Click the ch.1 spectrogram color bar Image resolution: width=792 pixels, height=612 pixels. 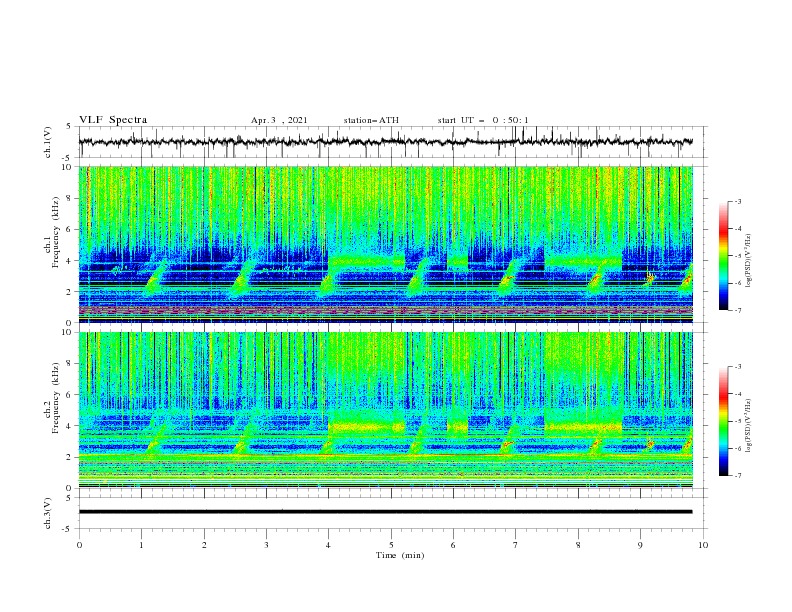723,256
